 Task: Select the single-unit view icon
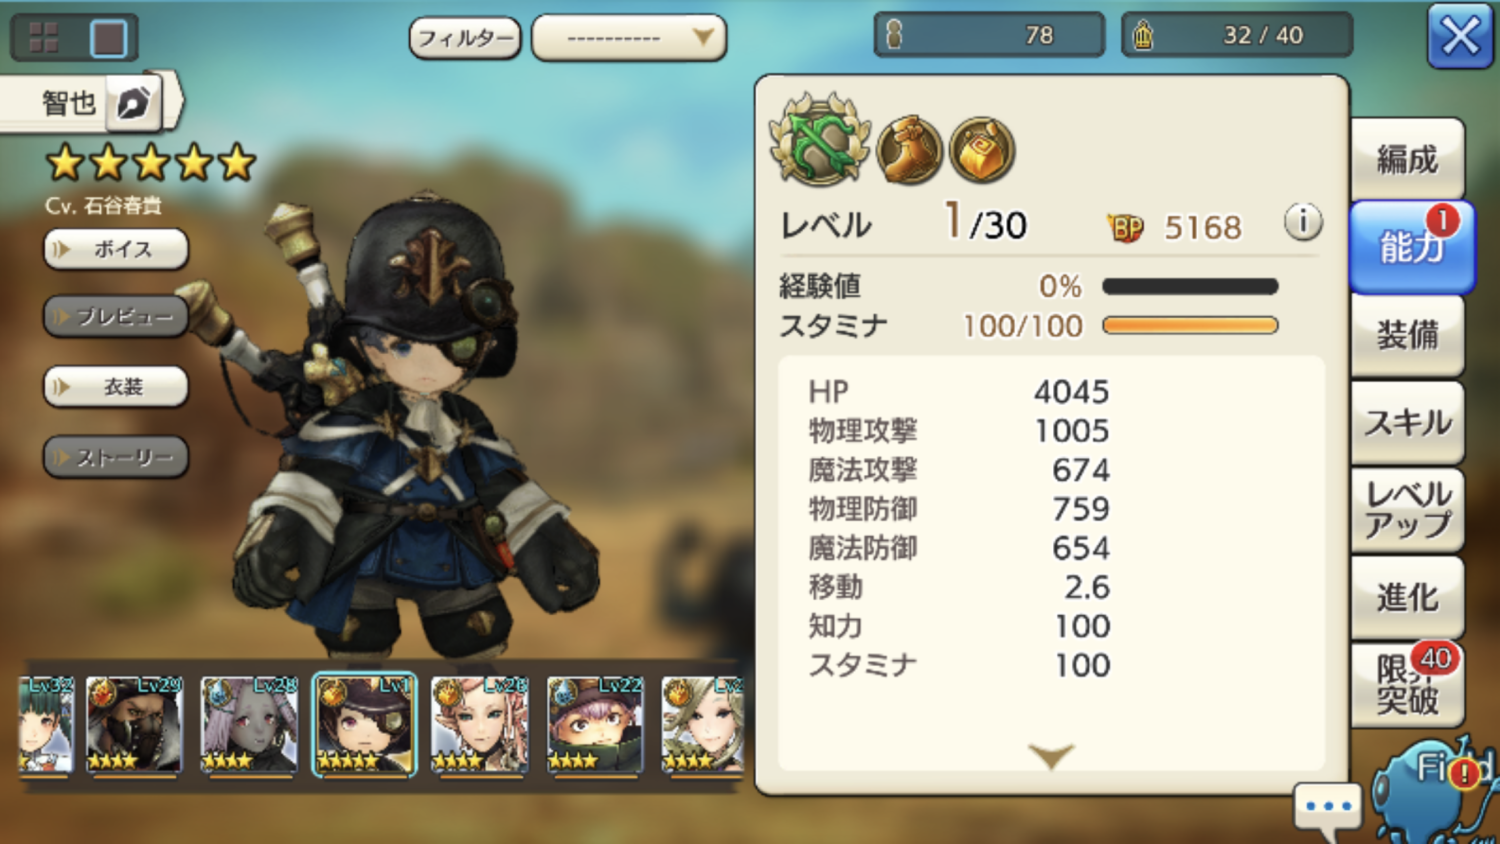[x=108, y=38]
